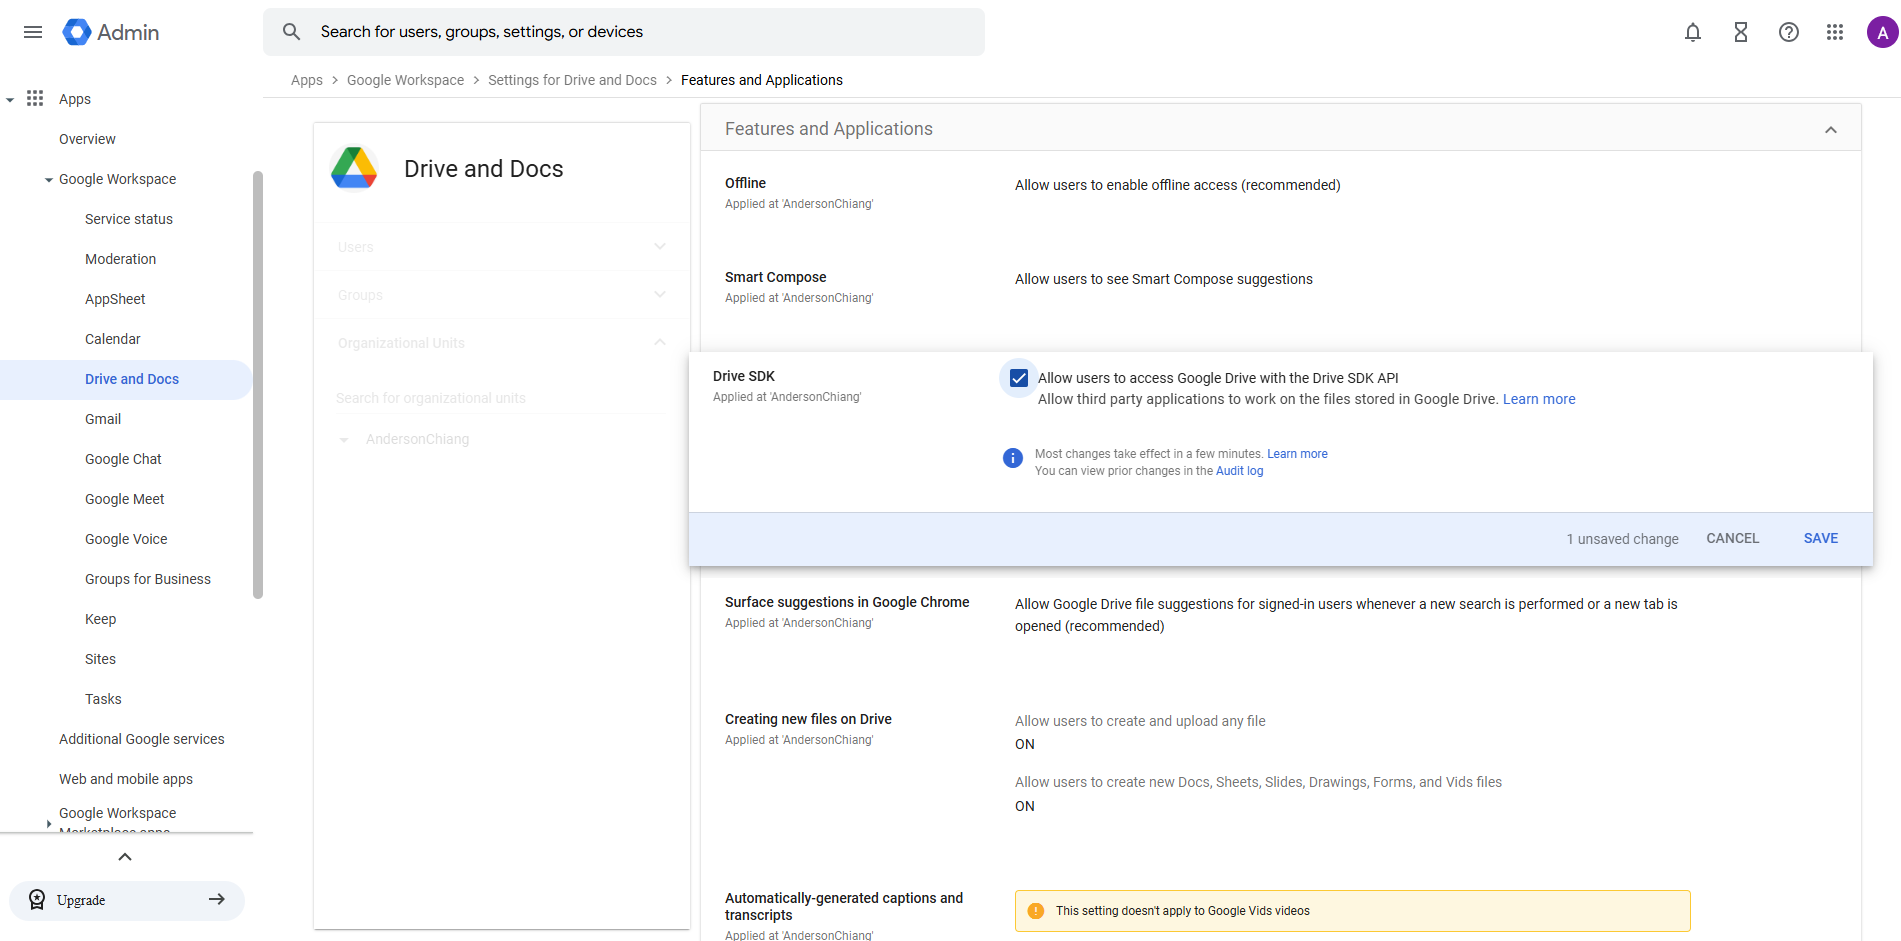Image resolution: width=1901 pixels, height=941 pixels.
Task: Go to Apps breadcrumb
Action: [x=307, y=80]
